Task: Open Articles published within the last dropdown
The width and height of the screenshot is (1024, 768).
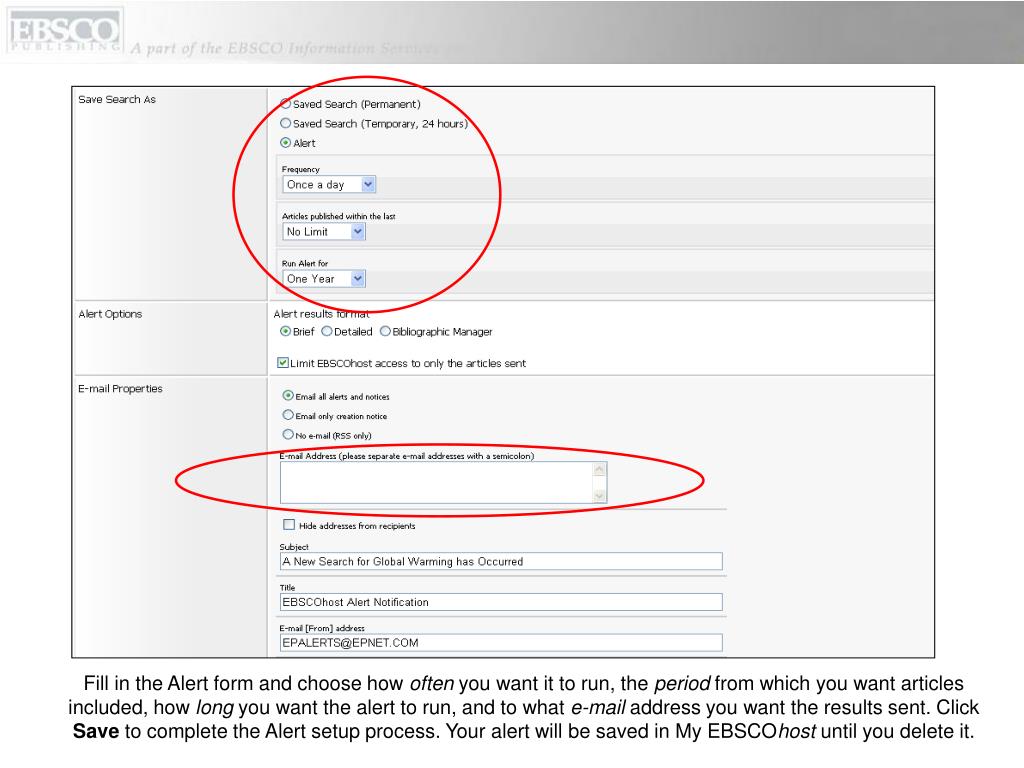Action: pos(324,232)
